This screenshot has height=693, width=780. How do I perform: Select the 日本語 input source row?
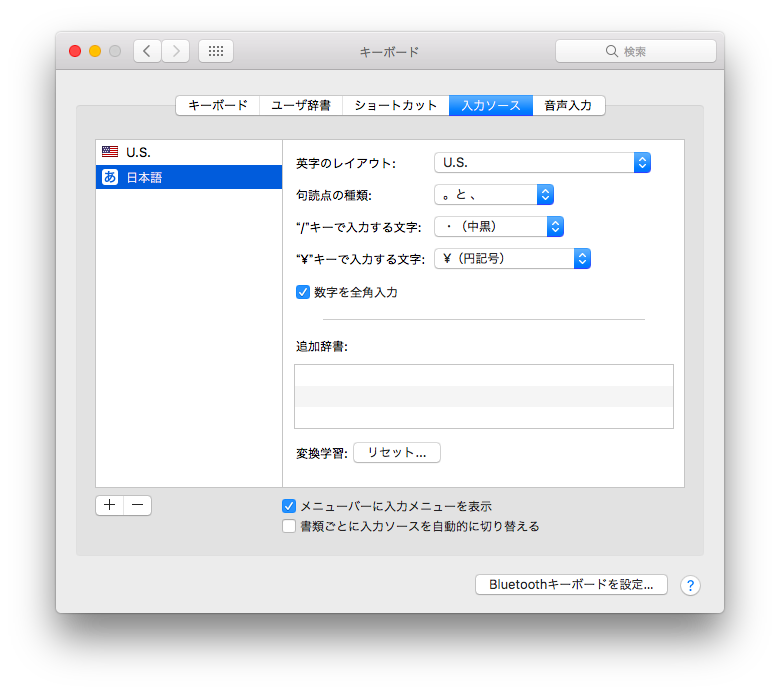[x=189, y=177]
